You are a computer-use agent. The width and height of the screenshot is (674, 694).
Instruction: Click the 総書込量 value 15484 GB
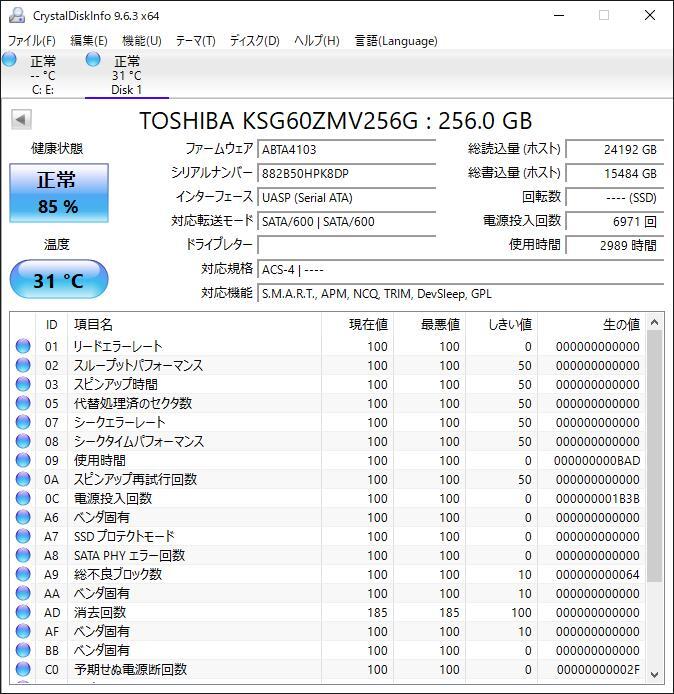615,174
